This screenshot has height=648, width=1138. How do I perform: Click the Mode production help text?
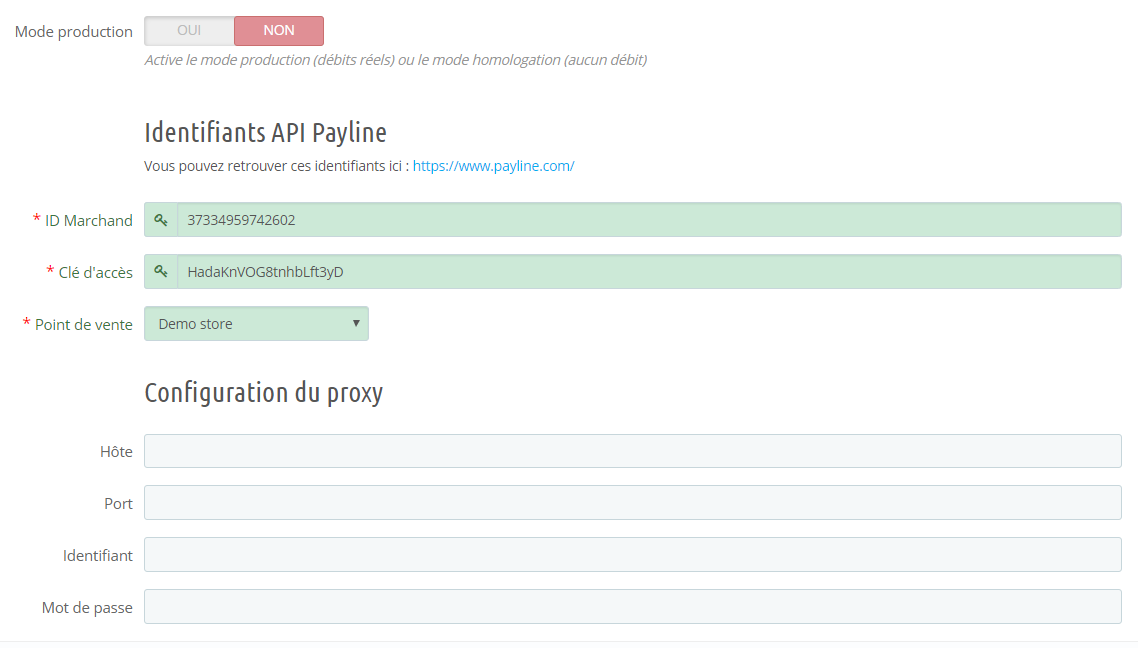395,60
